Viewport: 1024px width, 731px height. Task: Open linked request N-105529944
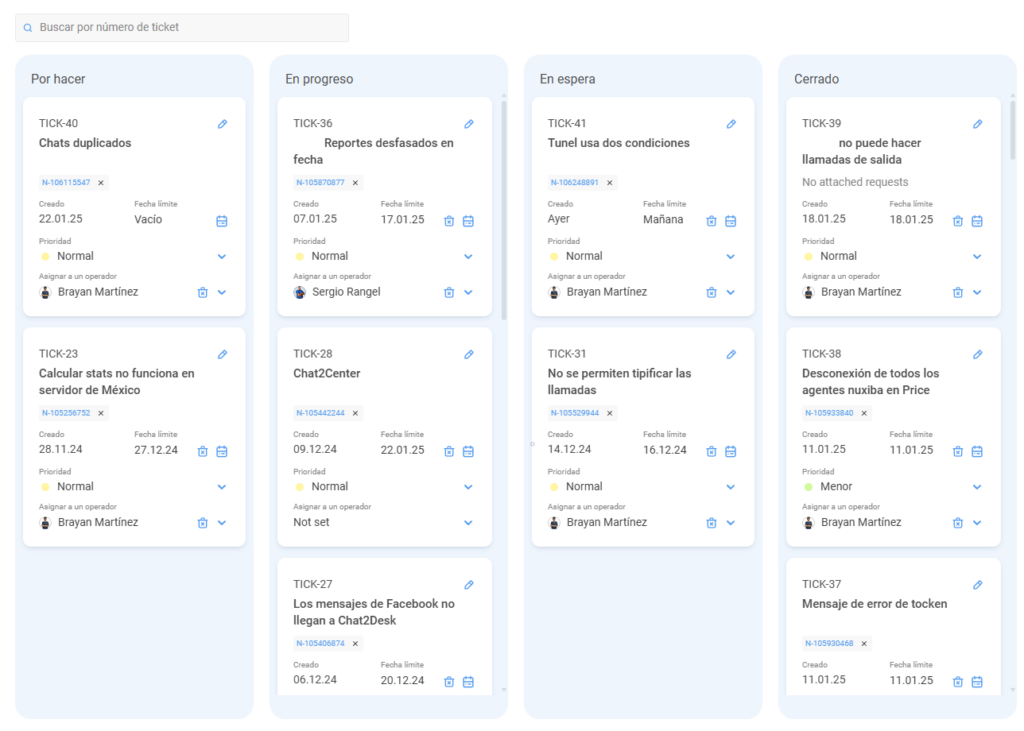(575, 414)
